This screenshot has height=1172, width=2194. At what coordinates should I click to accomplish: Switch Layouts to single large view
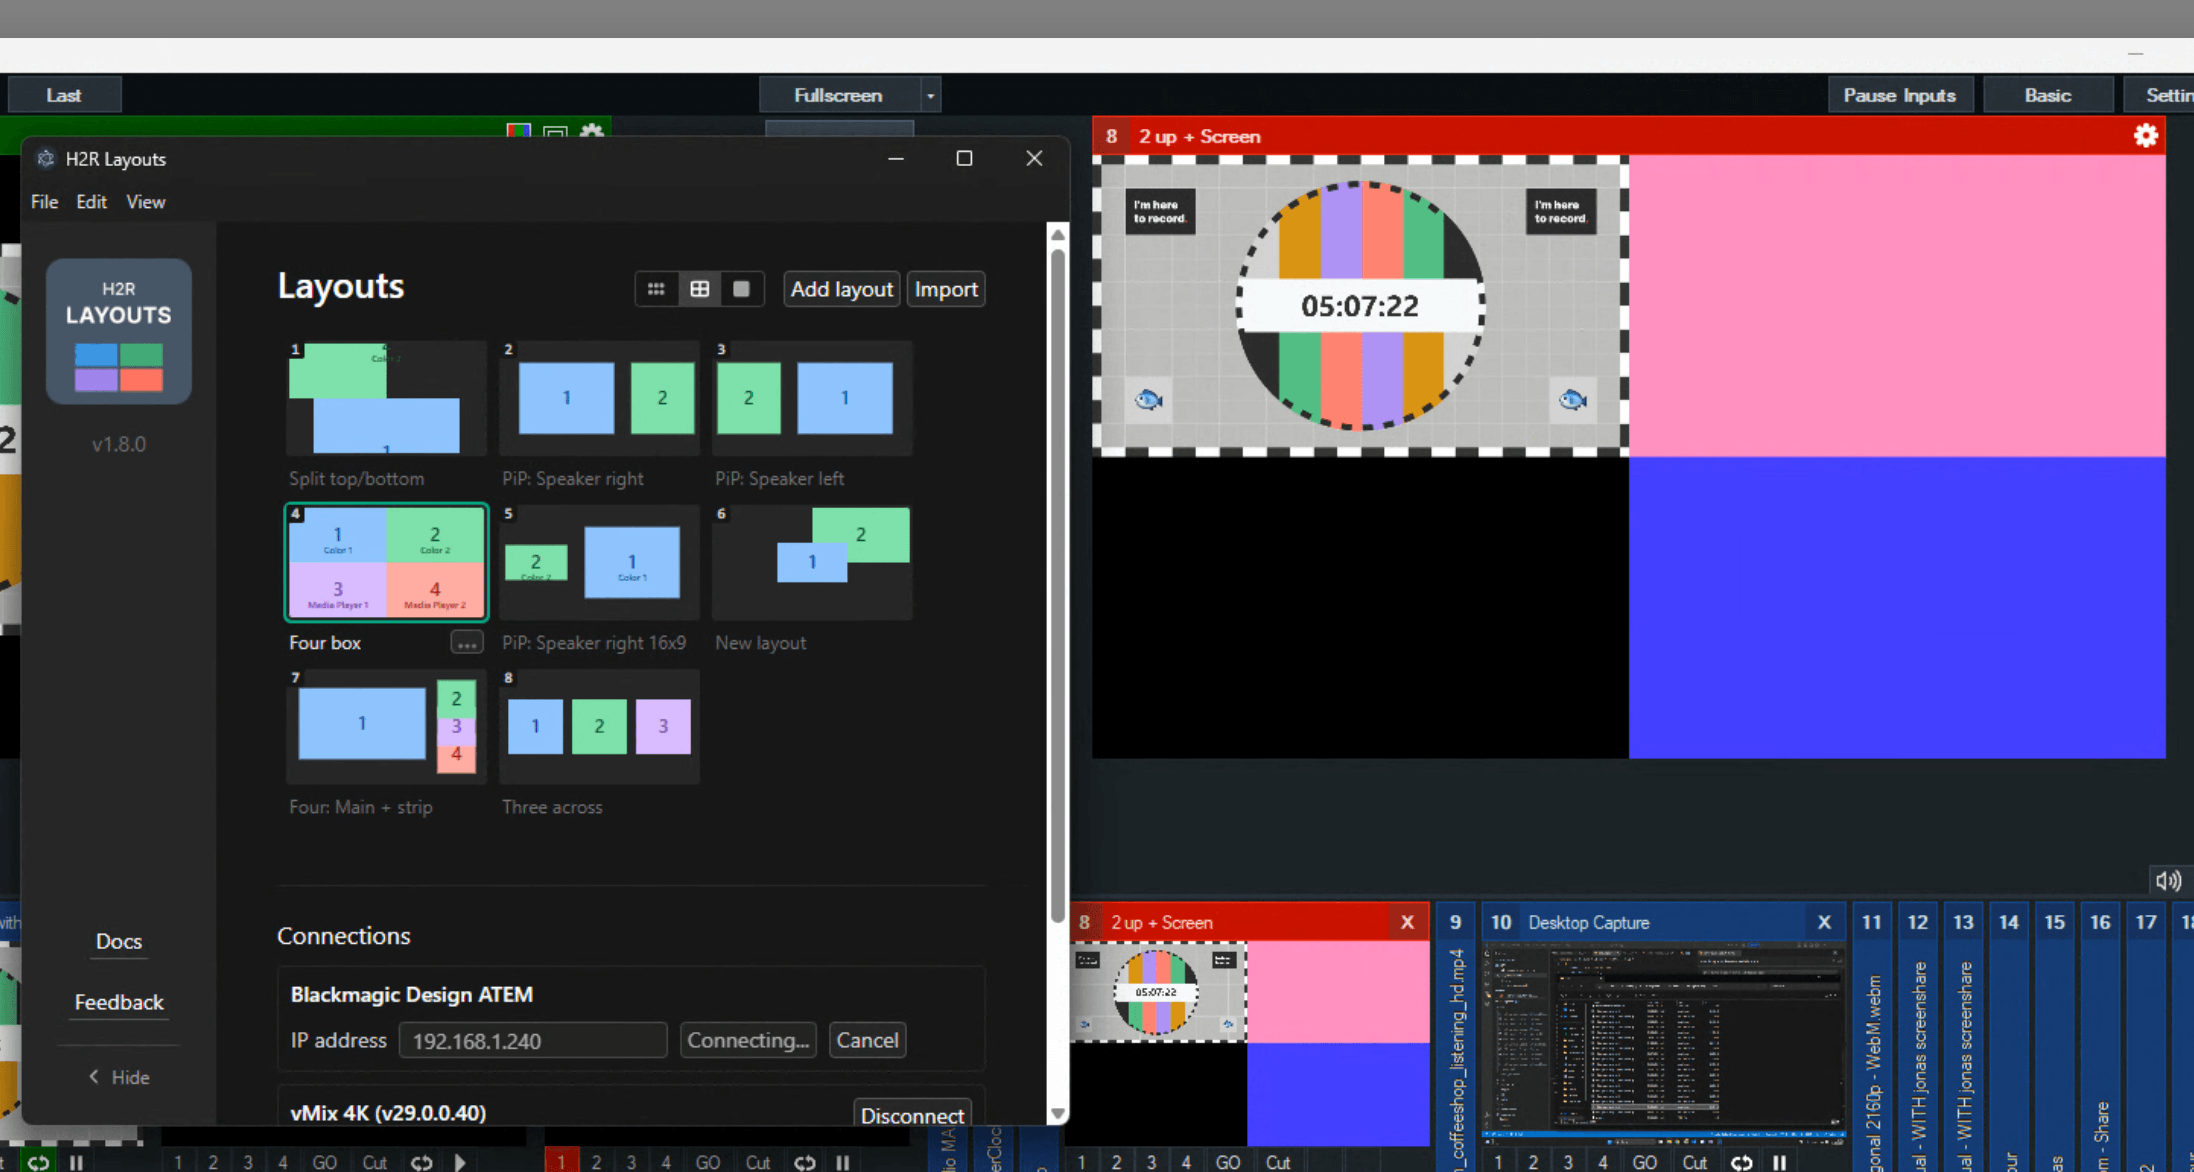click(741, 289)
